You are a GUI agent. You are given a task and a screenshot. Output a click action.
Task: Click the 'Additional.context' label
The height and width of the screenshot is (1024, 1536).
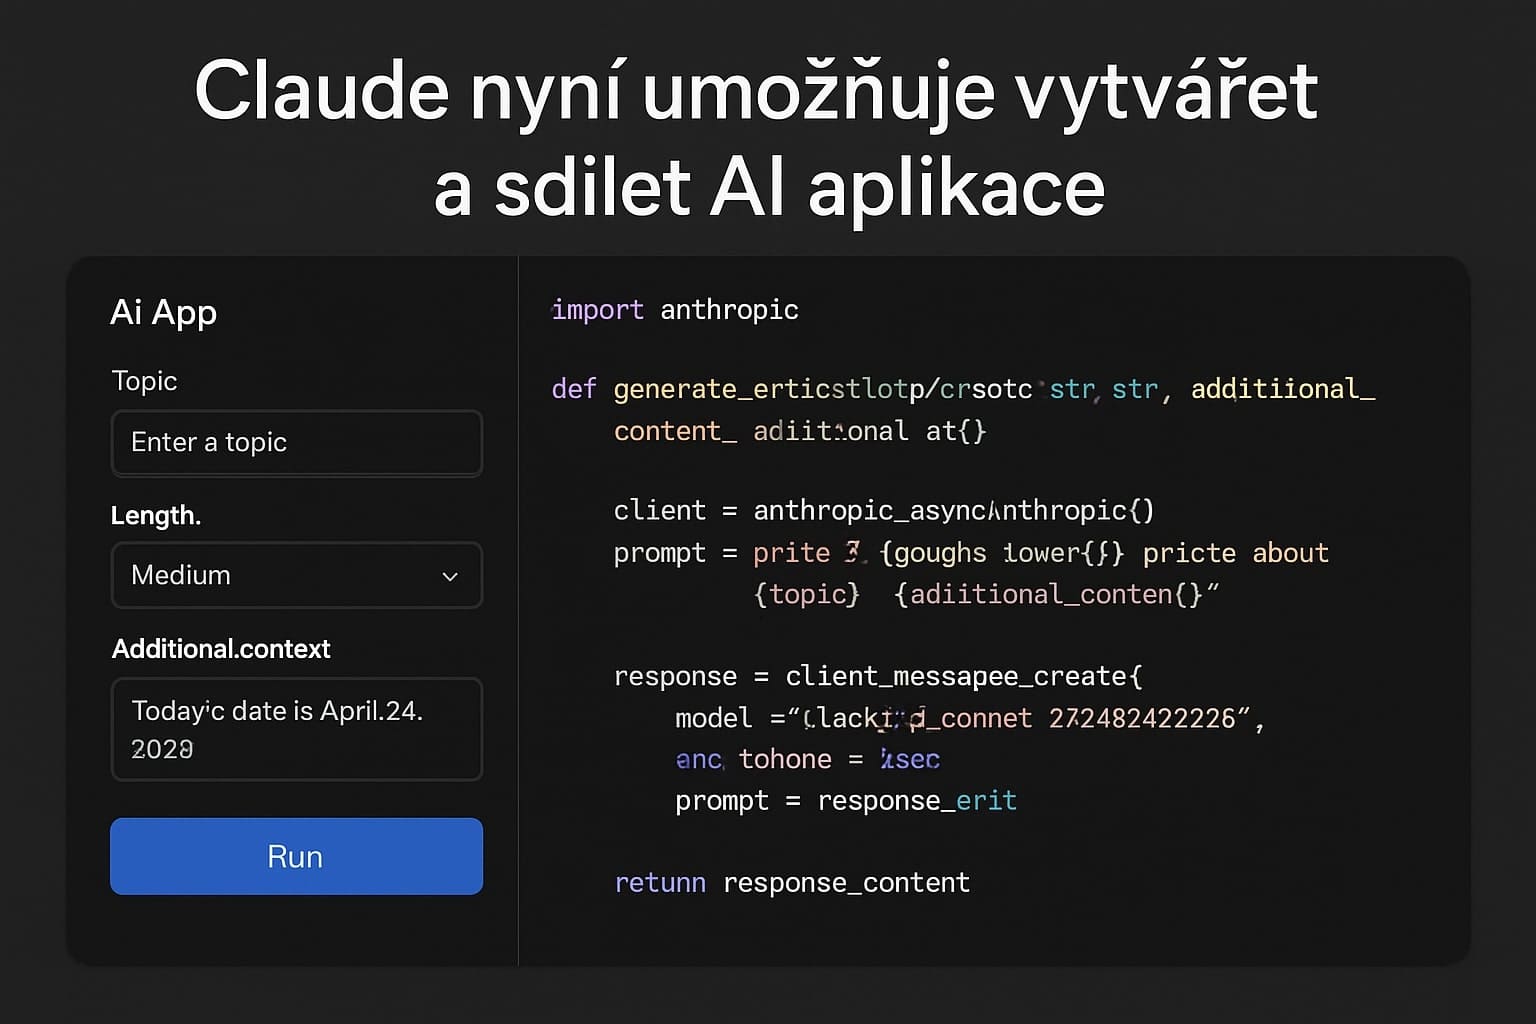[x=221, y=649]
